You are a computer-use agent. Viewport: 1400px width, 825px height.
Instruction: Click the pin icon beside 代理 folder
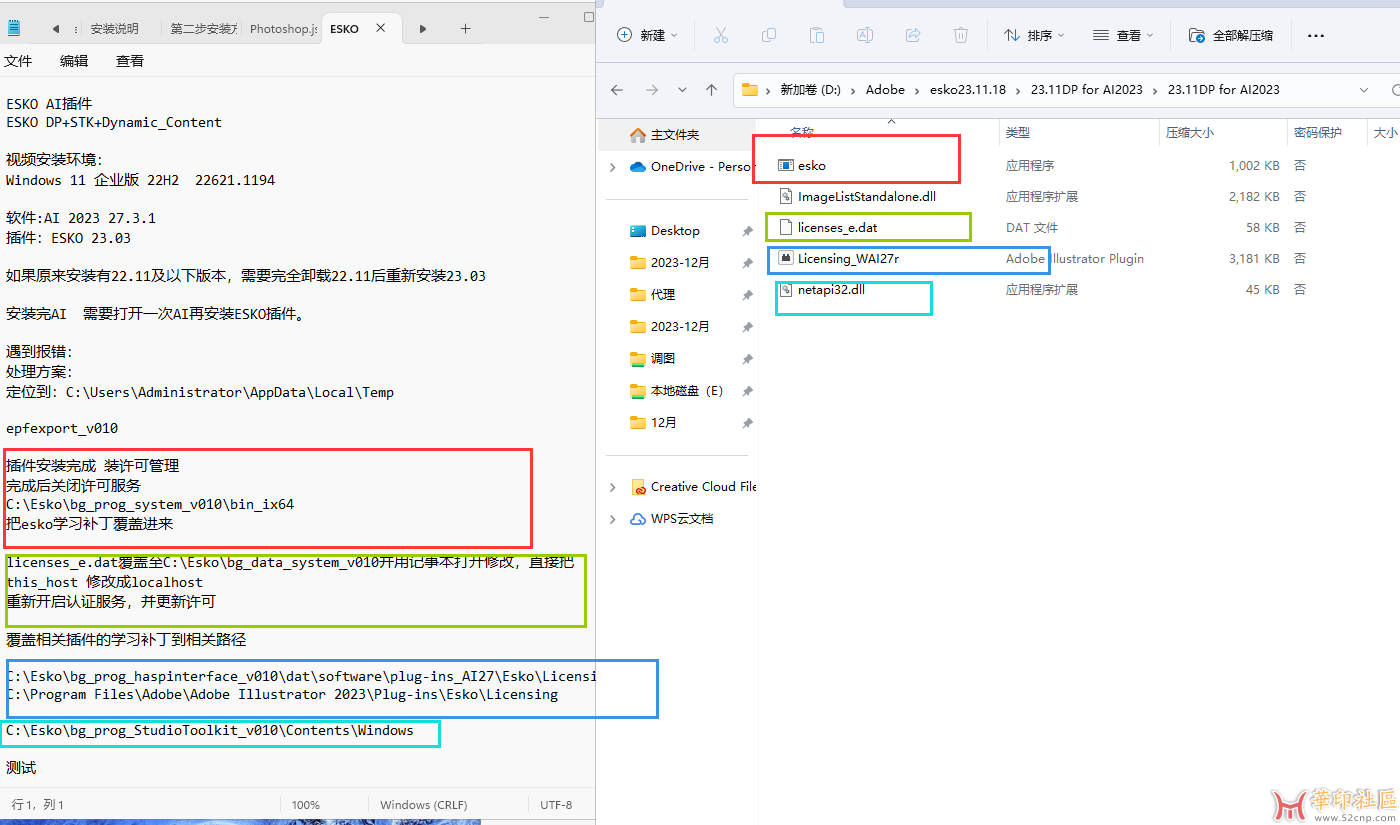746,295
